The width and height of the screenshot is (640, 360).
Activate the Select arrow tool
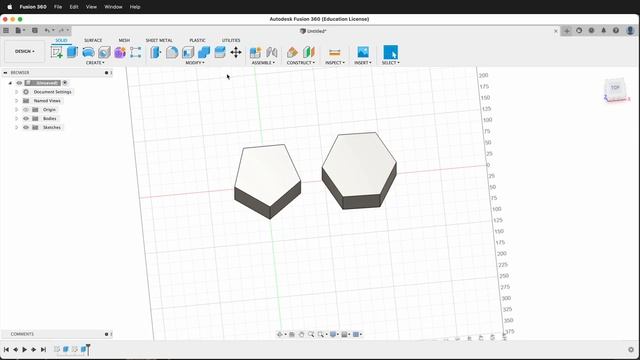point(391,52)
